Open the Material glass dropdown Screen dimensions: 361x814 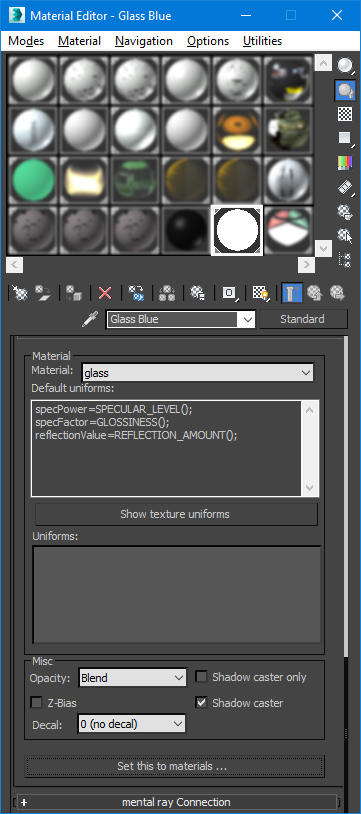tap(198, 373)
